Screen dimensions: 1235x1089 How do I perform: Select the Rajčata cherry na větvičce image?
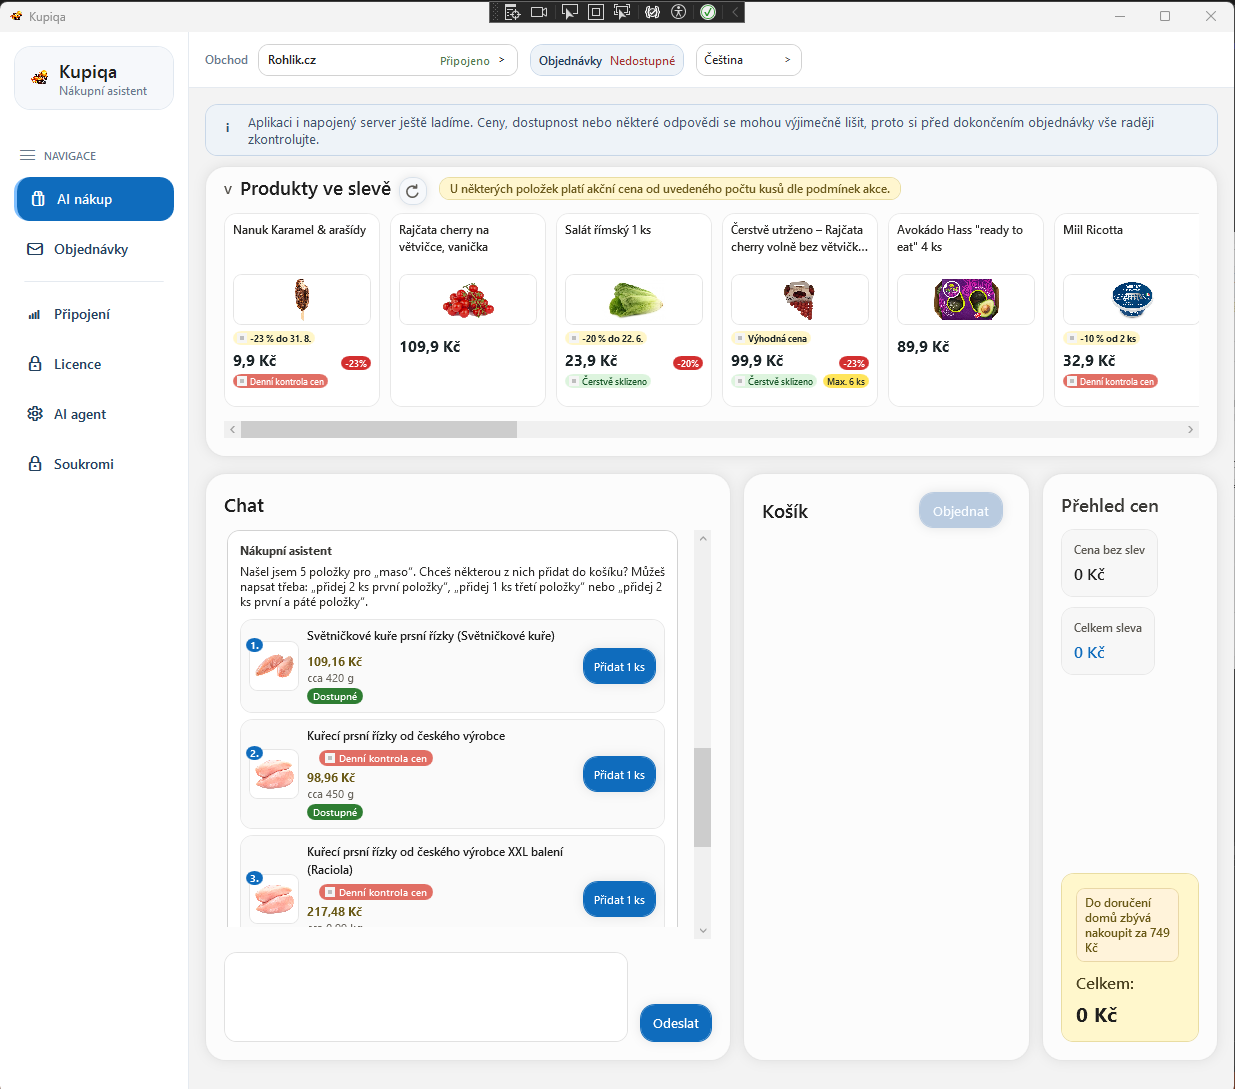click(x=468, y=299)
